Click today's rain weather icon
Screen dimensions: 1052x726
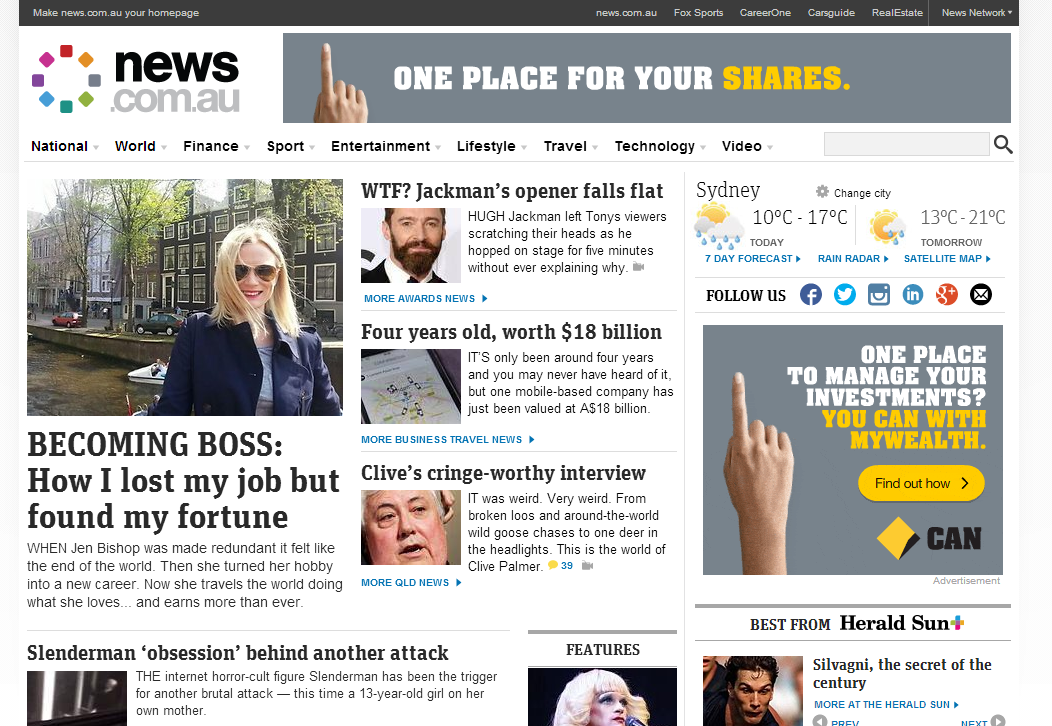[x=718, y=227]
